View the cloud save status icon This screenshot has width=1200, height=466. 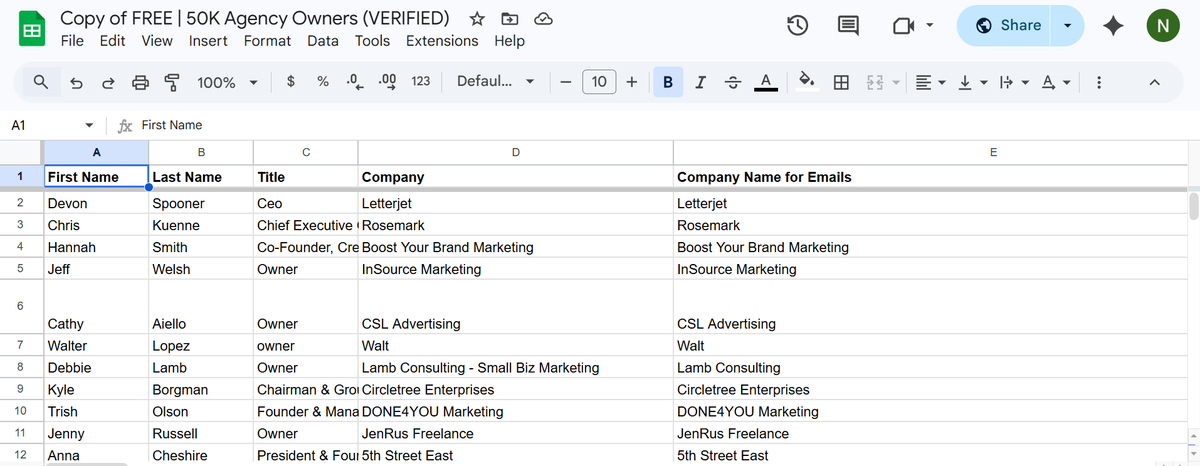point(543,19)
